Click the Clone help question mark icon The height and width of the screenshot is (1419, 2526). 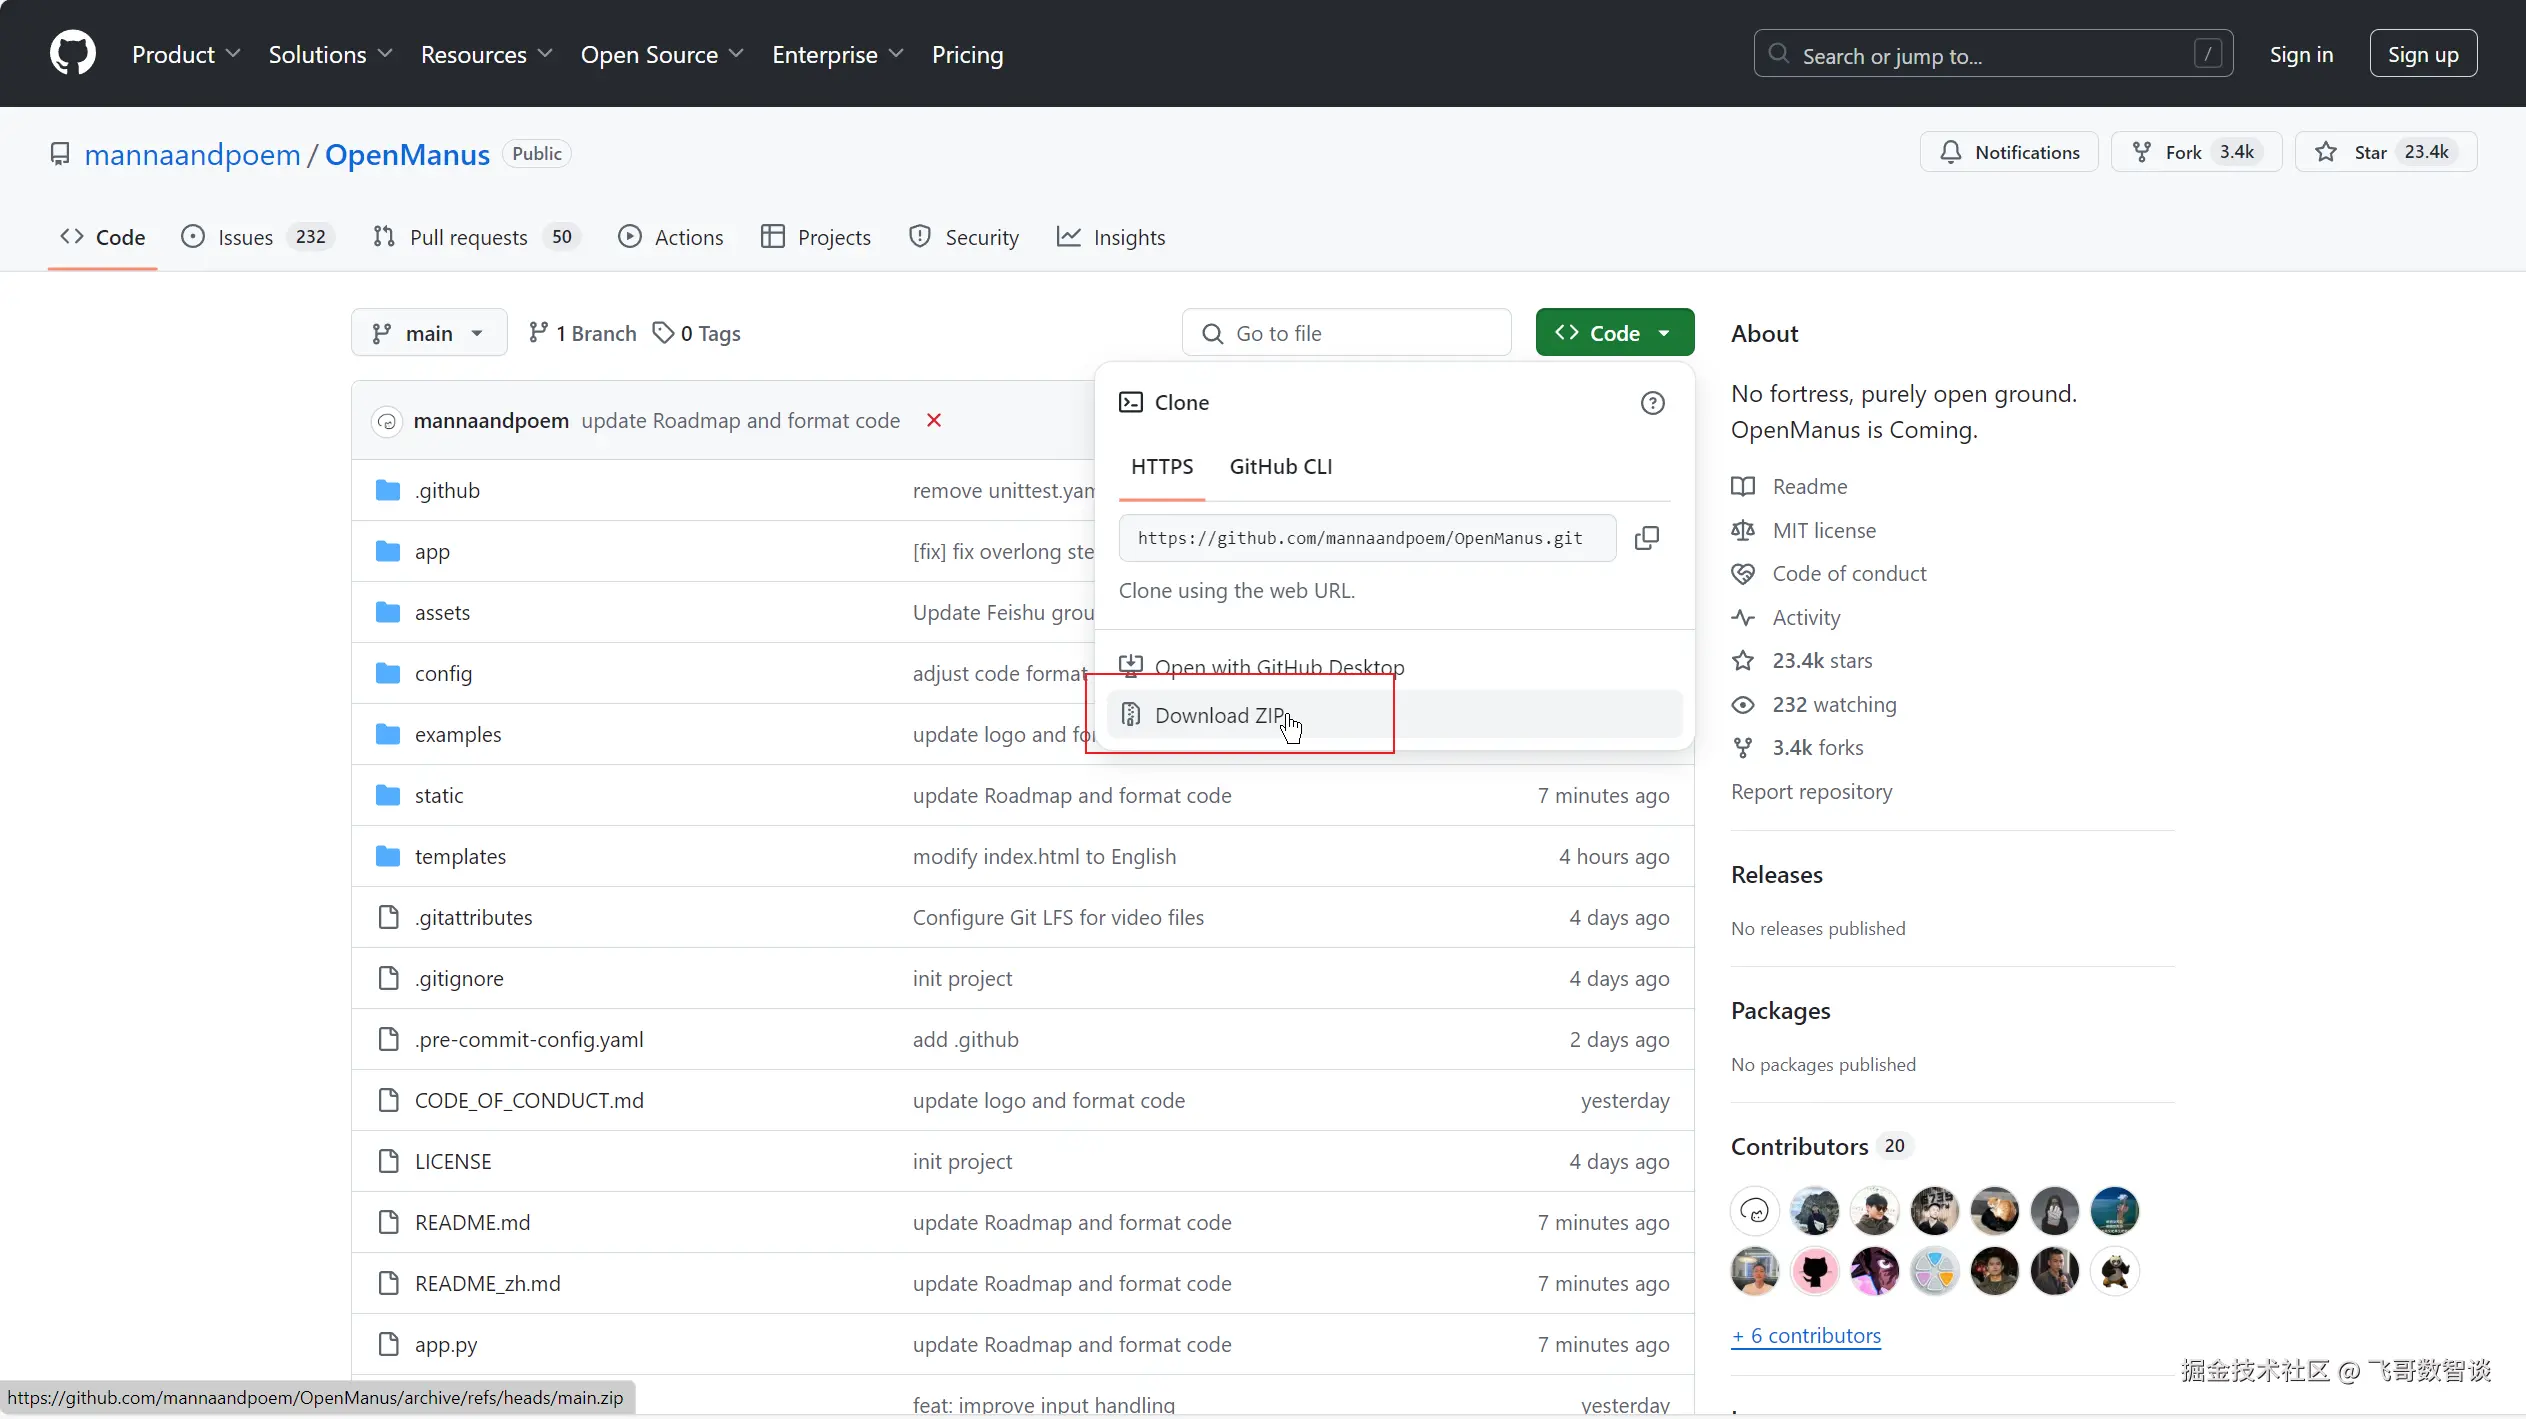click(1652, 403)
